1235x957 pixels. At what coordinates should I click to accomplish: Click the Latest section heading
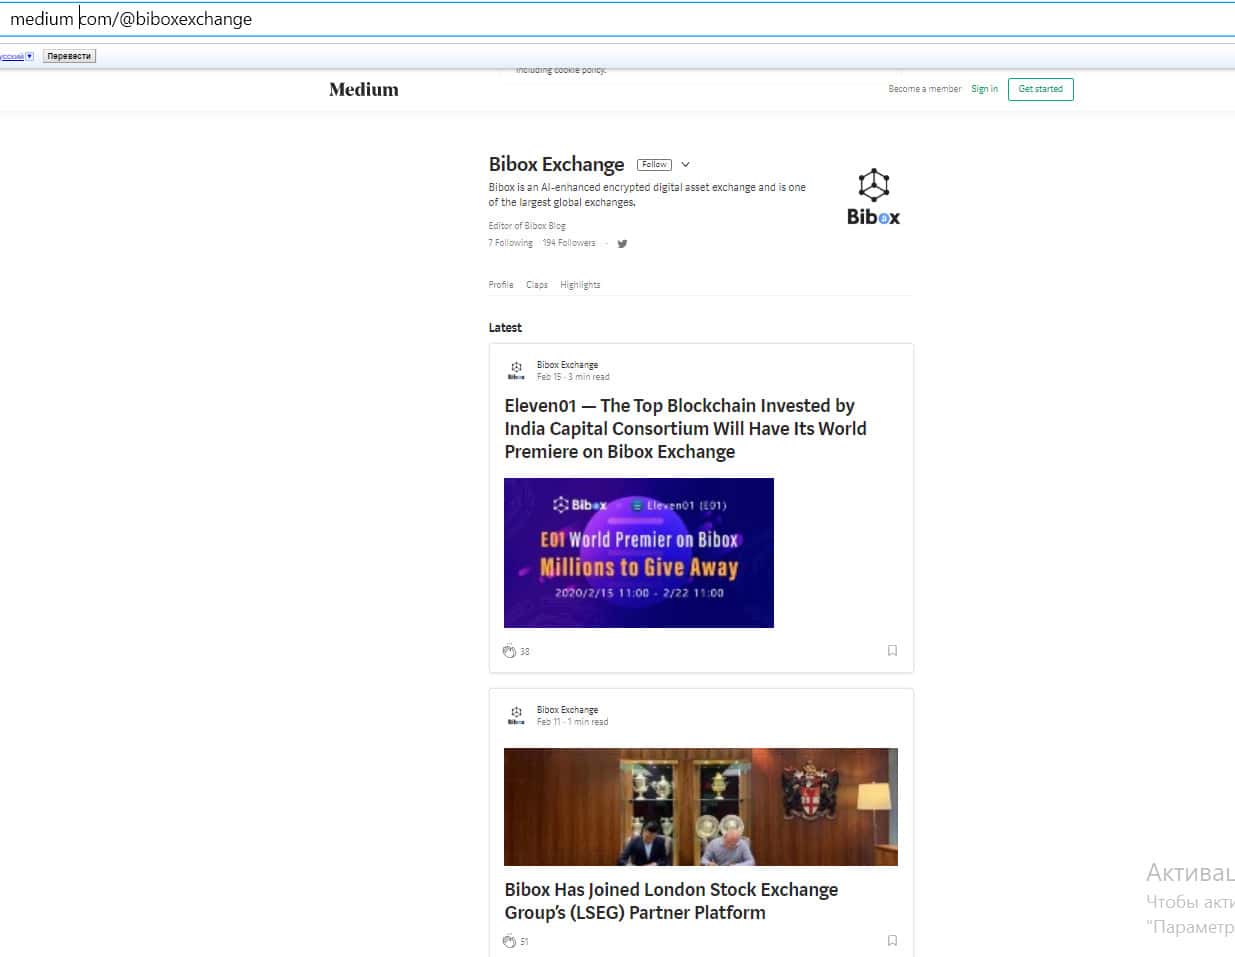tap(505, 327)
